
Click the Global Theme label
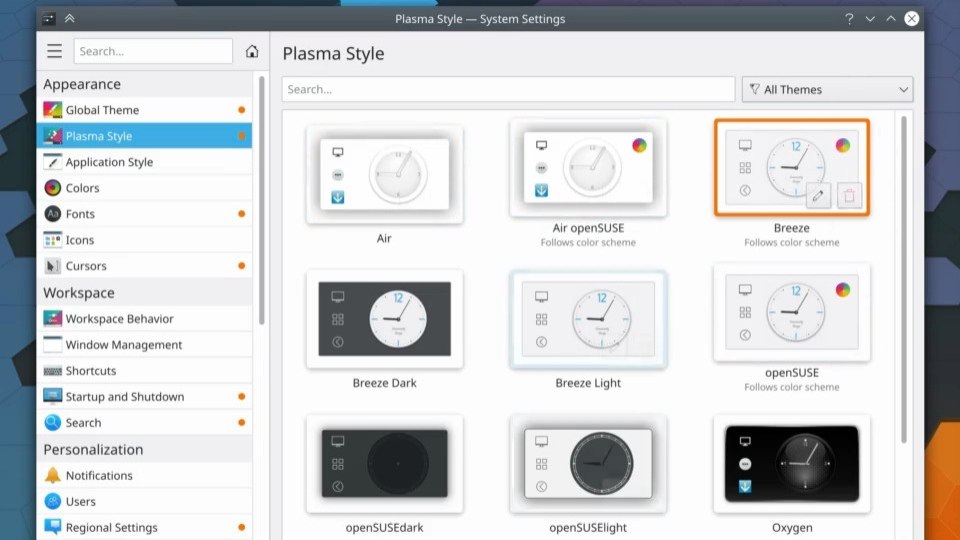(x=102, y=110)
